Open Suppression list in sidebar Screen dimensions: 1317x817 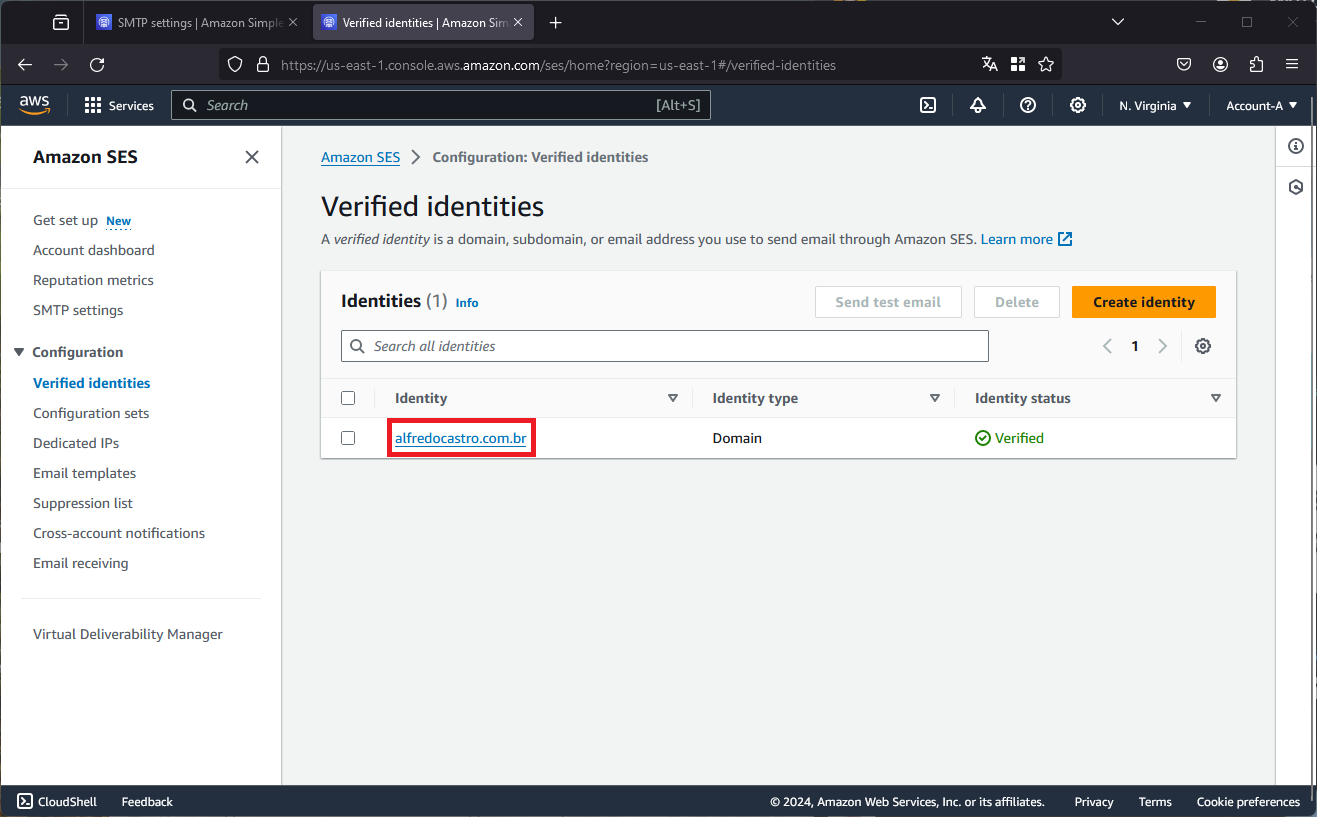83,503
